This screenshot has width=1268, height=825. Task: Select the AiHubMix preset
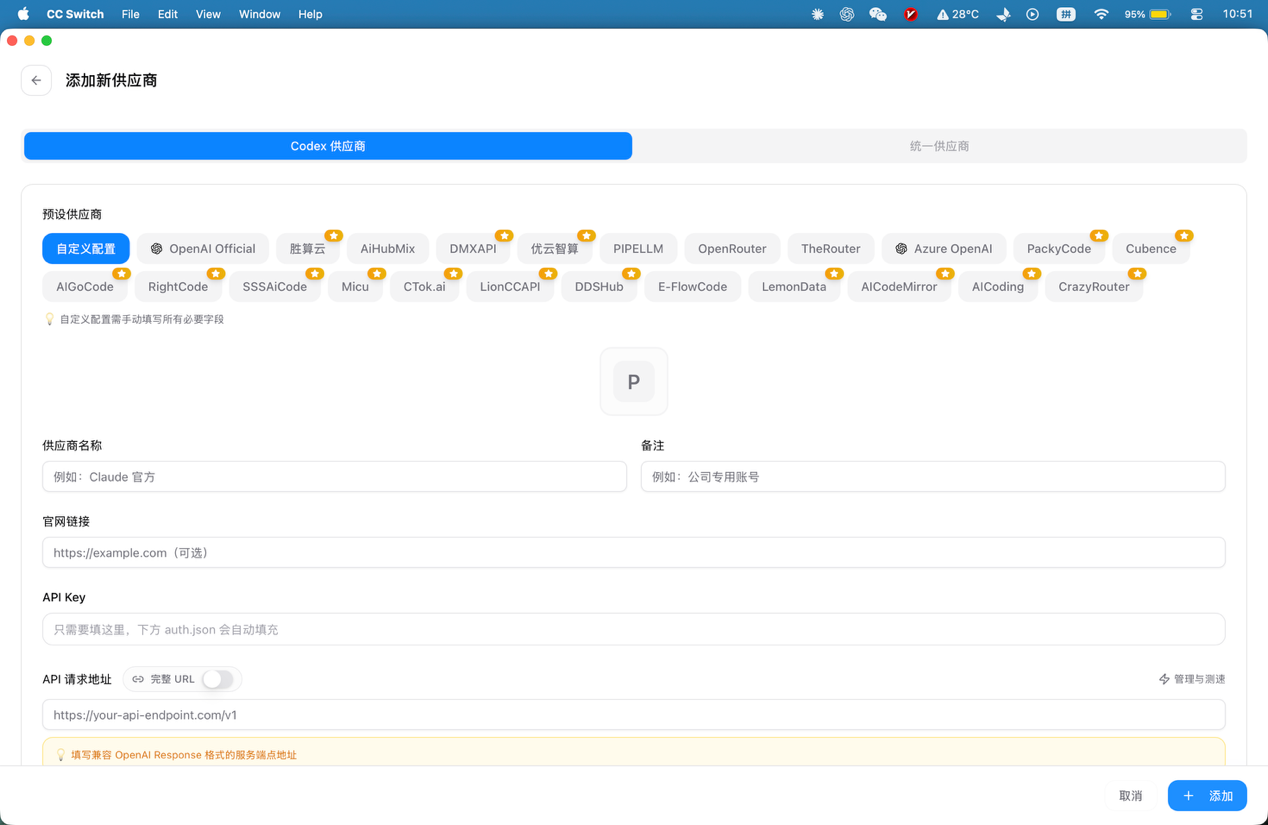coord(388,249)
